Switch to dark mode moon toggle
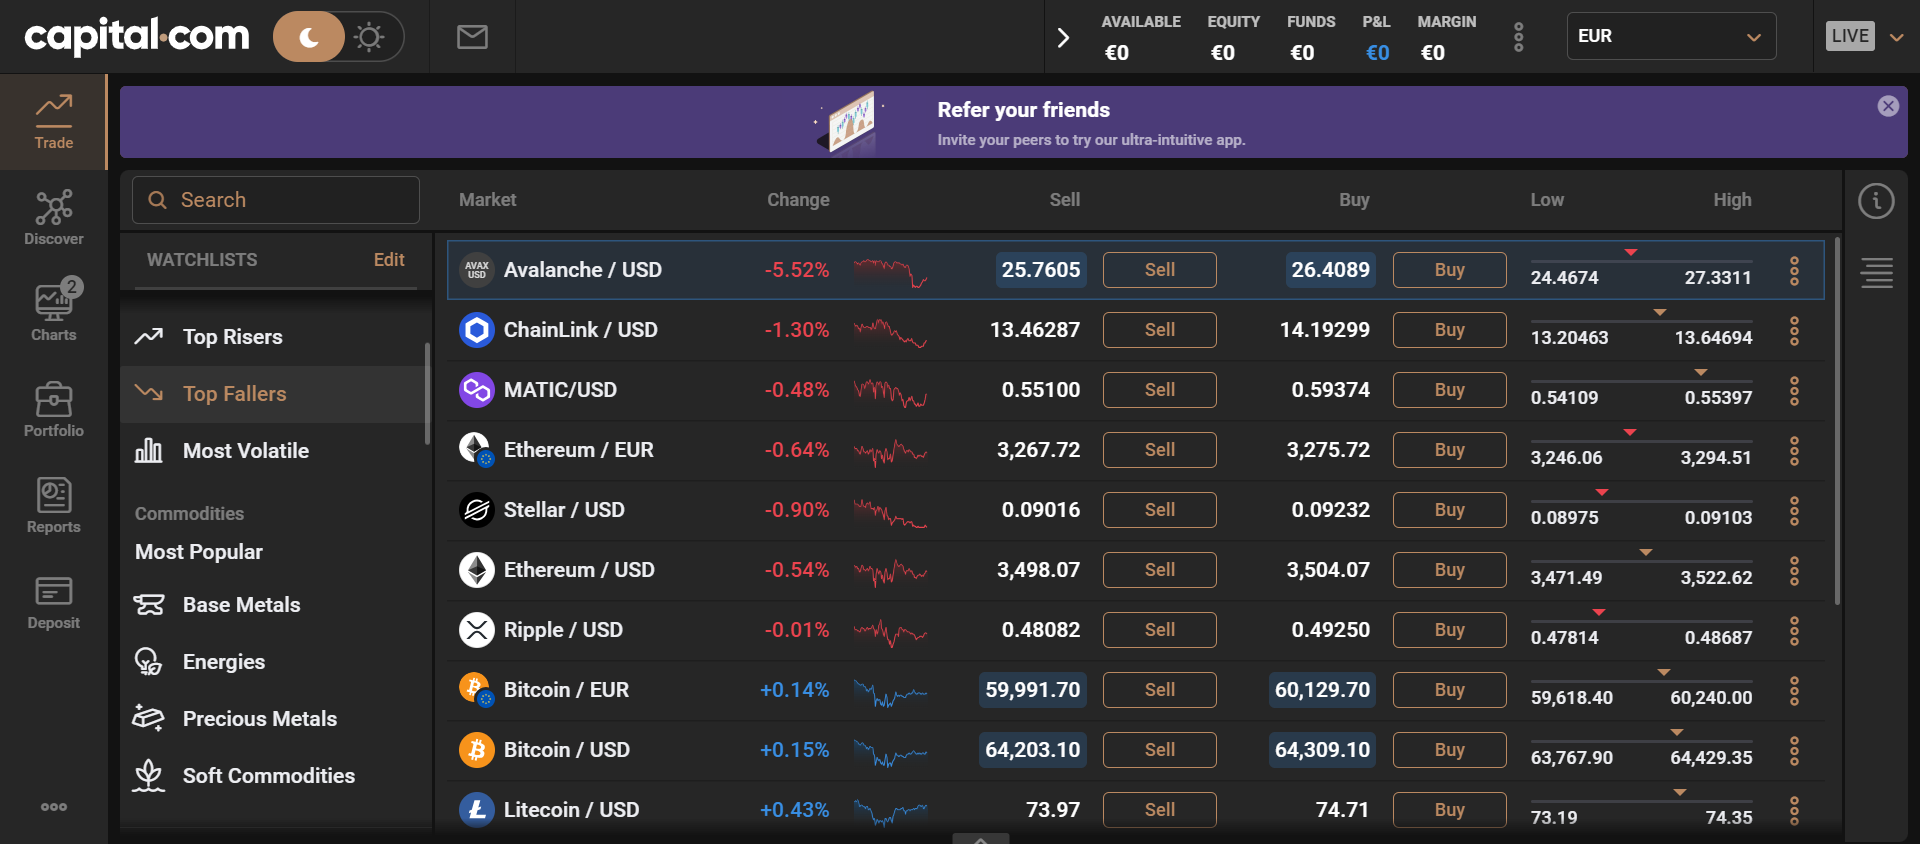This screenshot has height=844, width=1920. pos(309,37)
